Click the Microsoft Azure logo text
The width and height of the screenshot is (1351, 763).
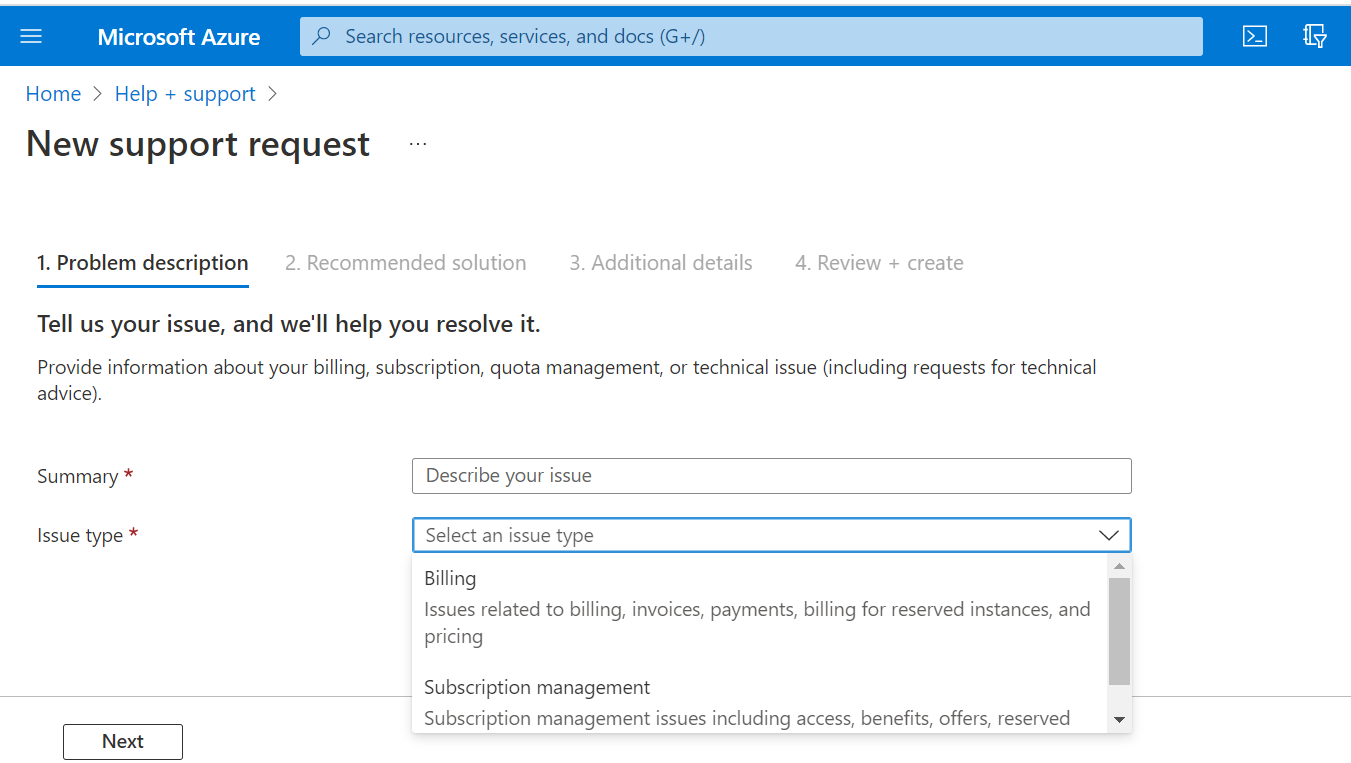[x=179, y=37]
